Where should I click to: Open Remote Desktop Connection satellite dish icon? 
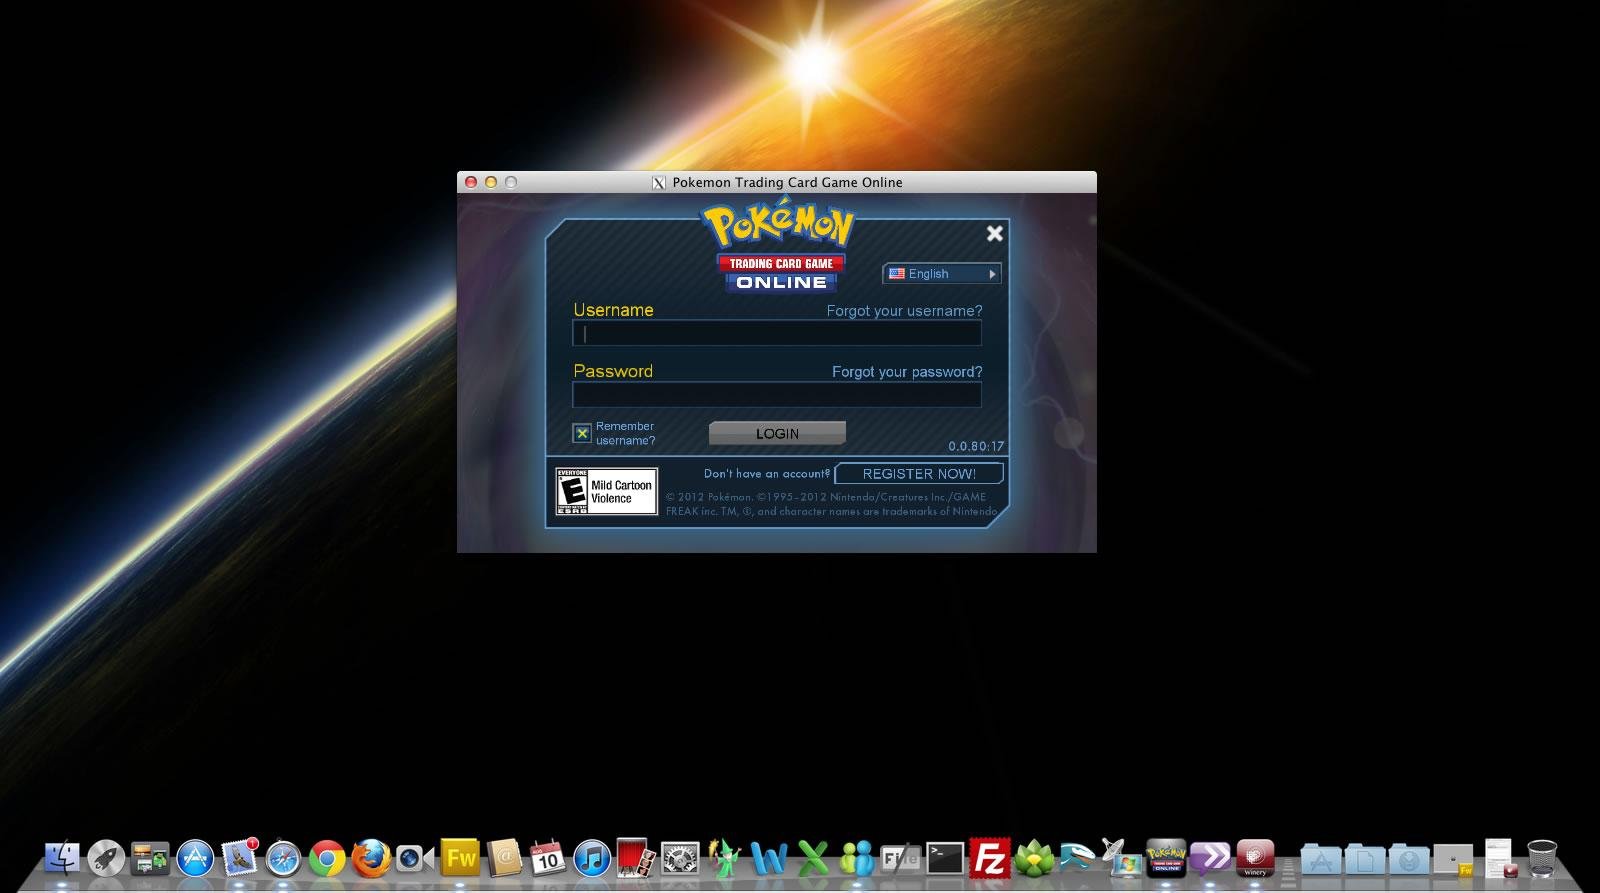coord(1122,857)
